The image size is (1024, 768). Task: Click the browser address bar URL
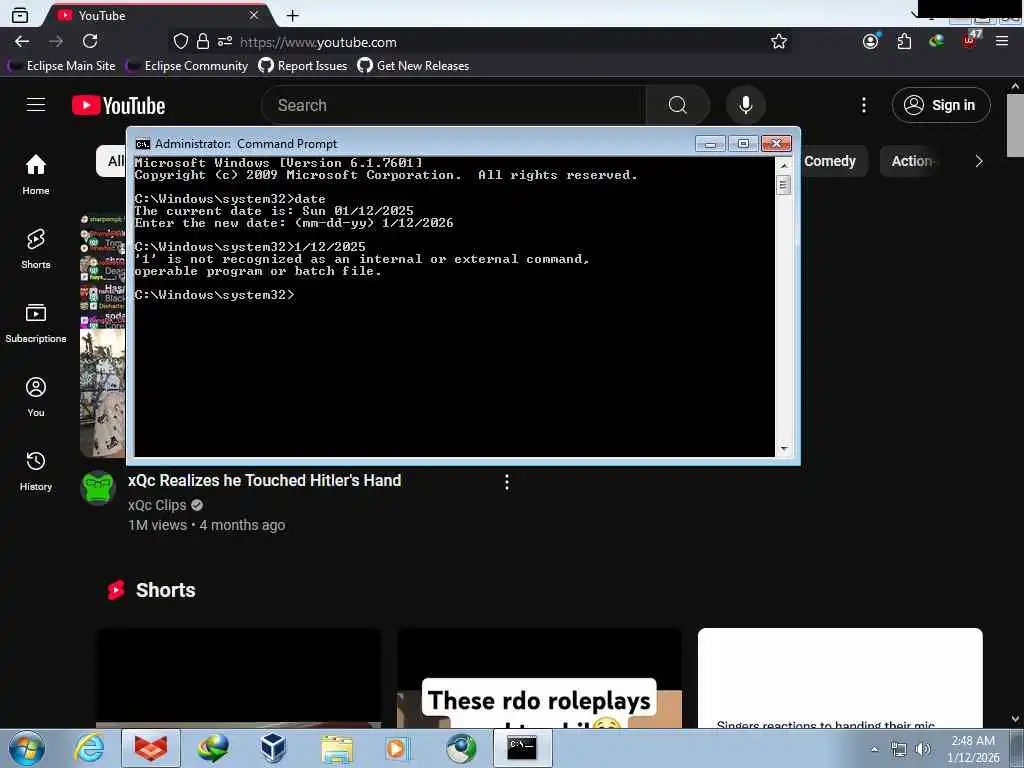[318, 42]
